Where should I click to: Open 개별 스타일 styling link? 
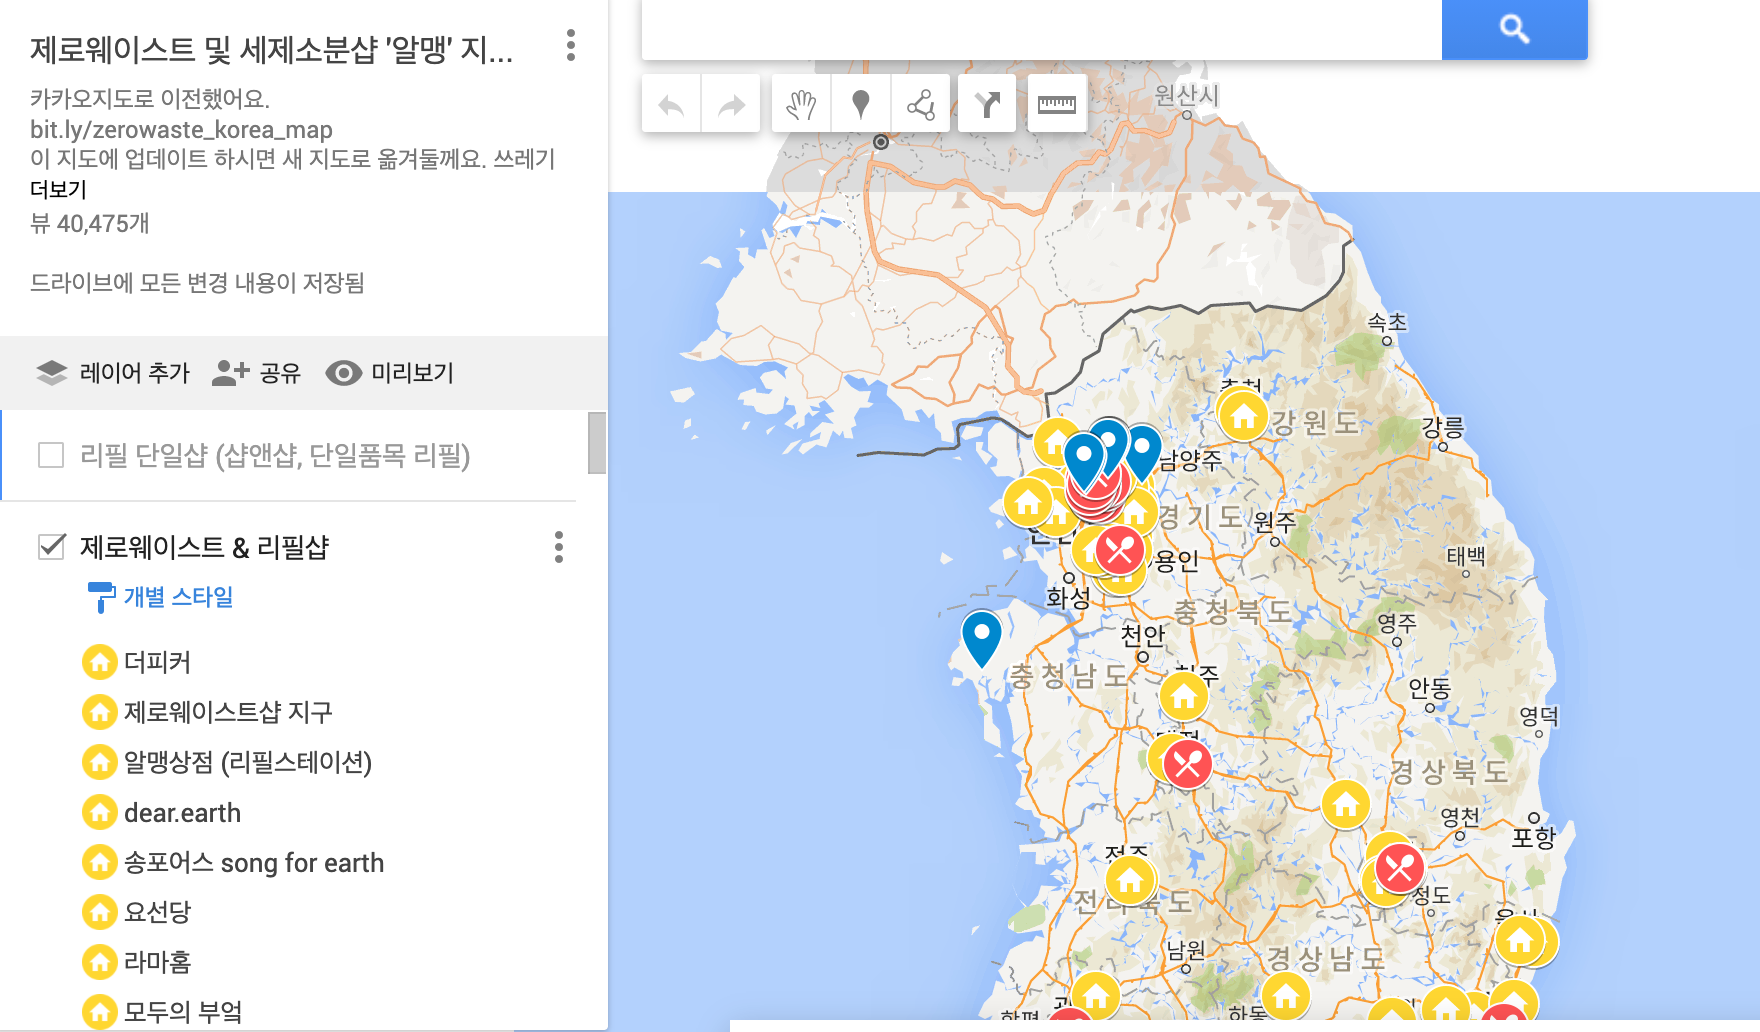click(x=178, y=597)
